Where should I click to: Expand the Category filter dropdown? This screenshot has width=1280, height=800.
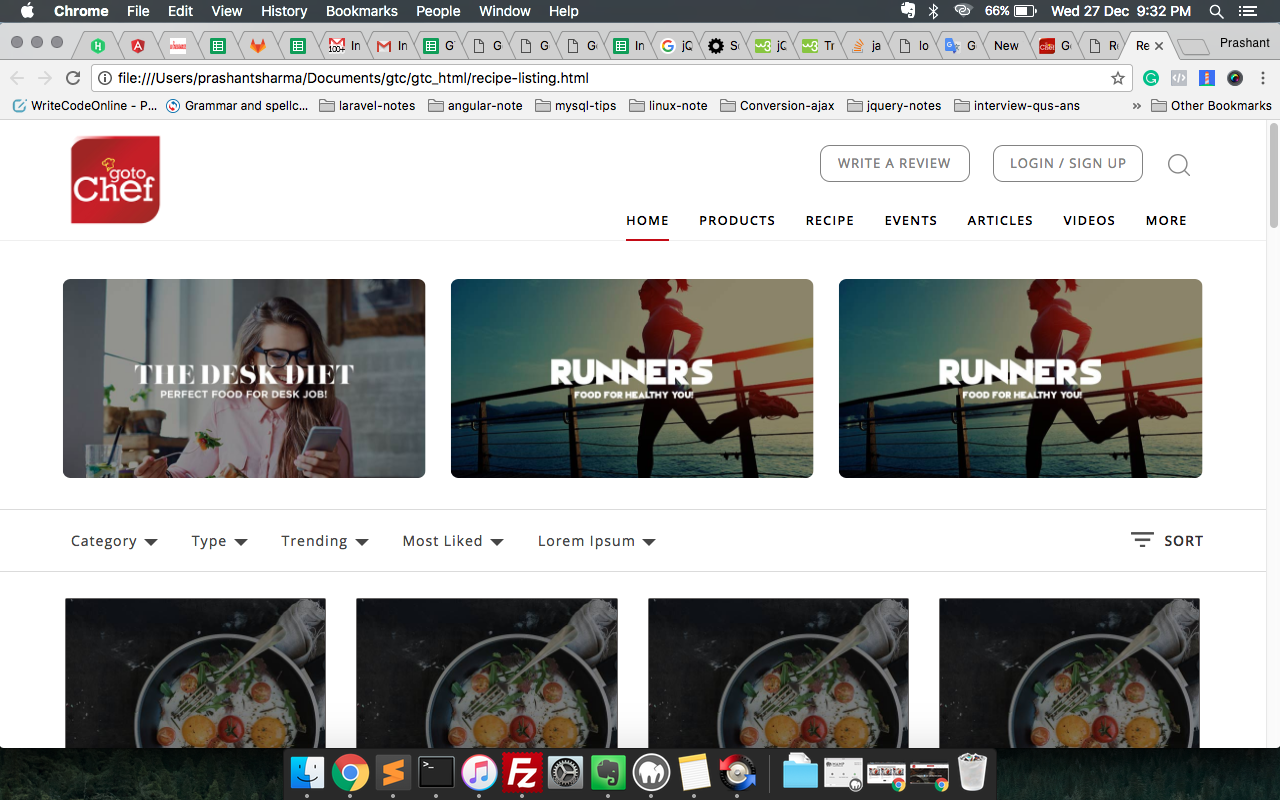[114, 541]
